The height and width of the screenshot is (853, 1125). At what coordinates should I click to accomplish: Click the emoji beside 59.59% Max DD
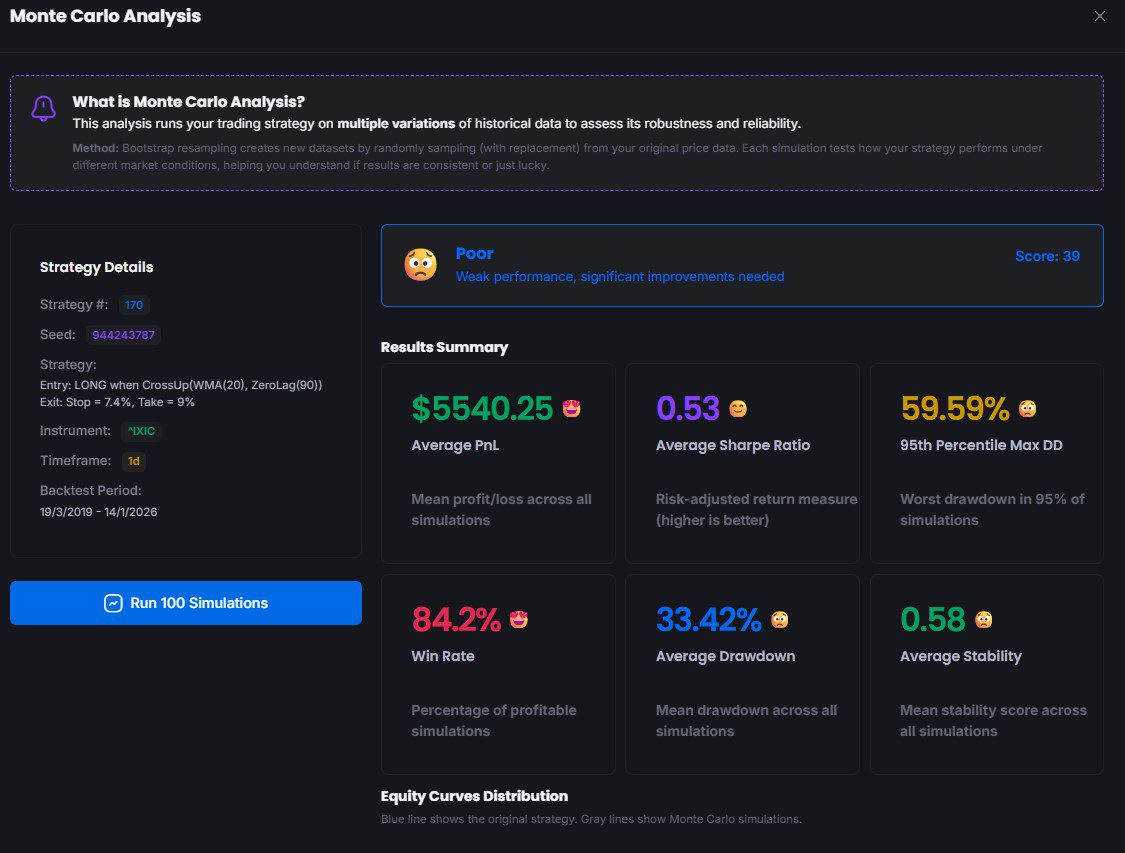(1027, 408)
